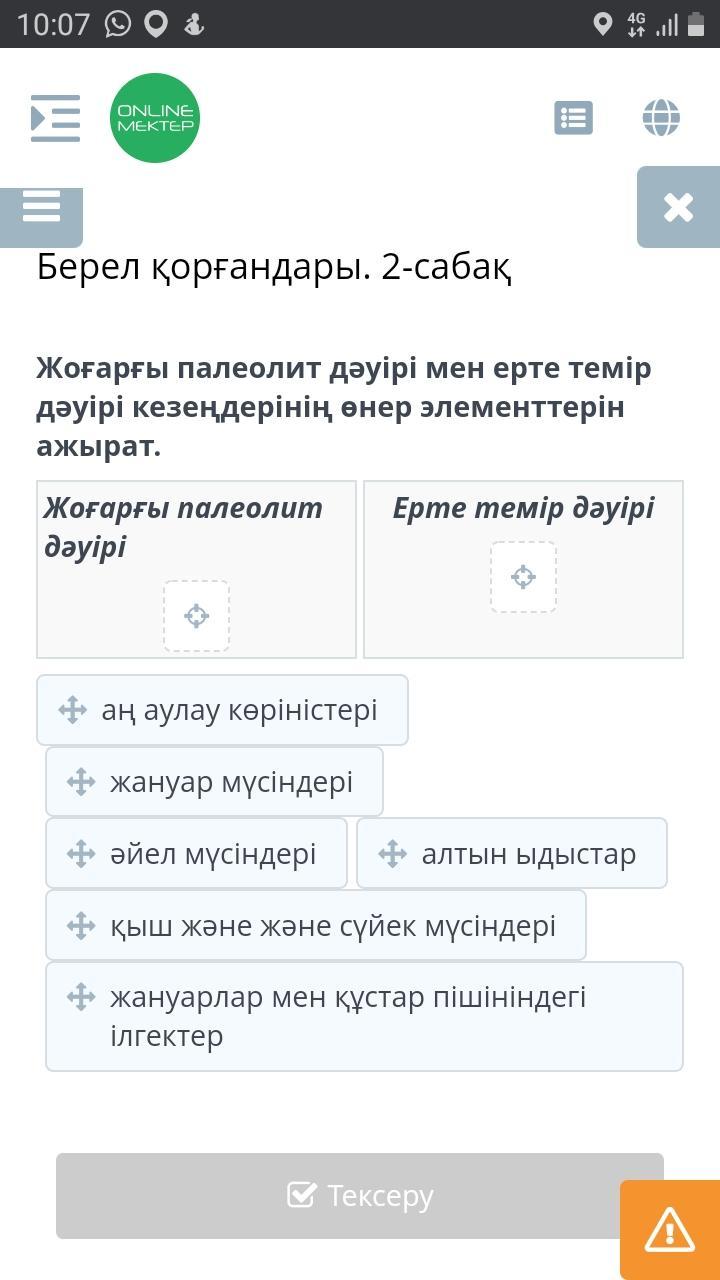This screenshot has height=1280, width=720.
Task: Select the 'жануарлар мен құстар пішініндегі ілгектер' tile
Action: click(x=364, y=1016)
